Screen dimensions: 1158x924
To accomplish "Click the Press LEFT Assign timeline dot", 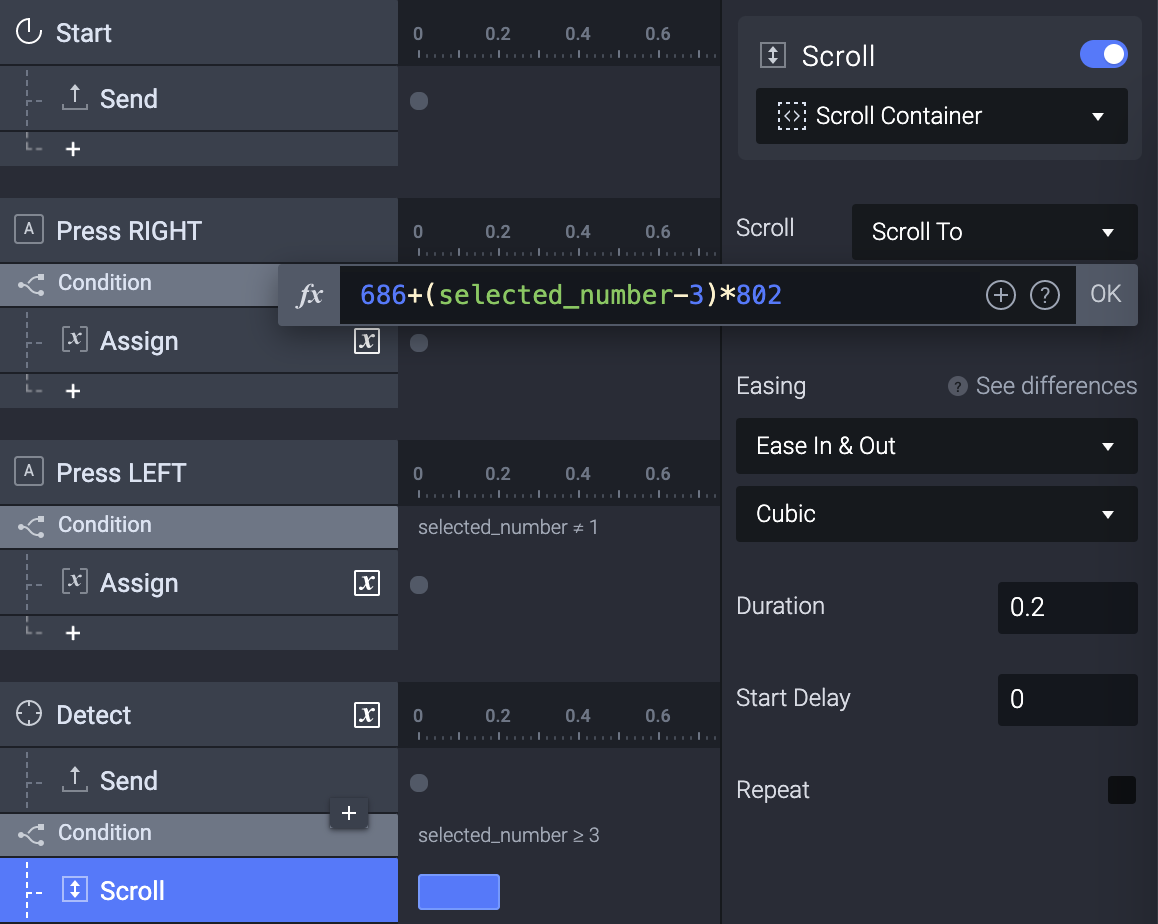I will (x=419, y=585).
